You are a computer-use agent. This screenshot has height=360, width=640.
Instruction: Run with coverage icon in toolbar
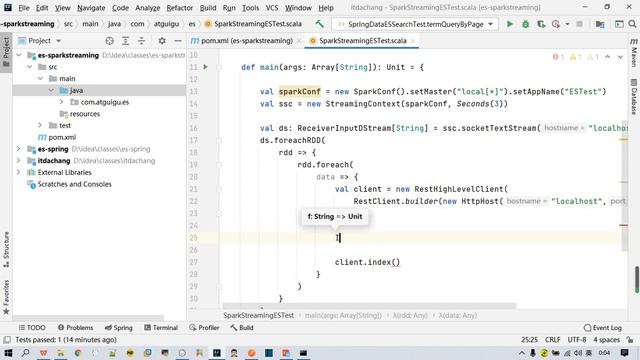click(x=541, y=24)
